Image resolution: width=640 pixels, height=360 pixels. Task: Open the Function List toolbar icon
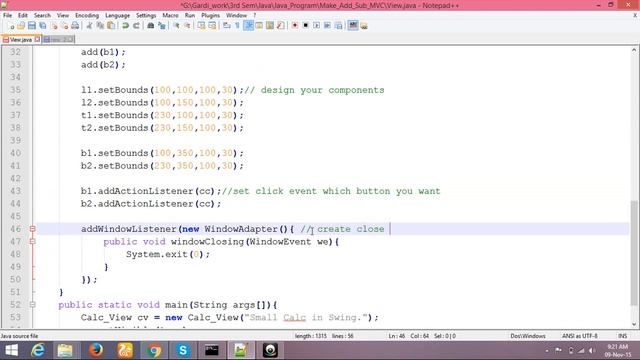tap(280, 26)
